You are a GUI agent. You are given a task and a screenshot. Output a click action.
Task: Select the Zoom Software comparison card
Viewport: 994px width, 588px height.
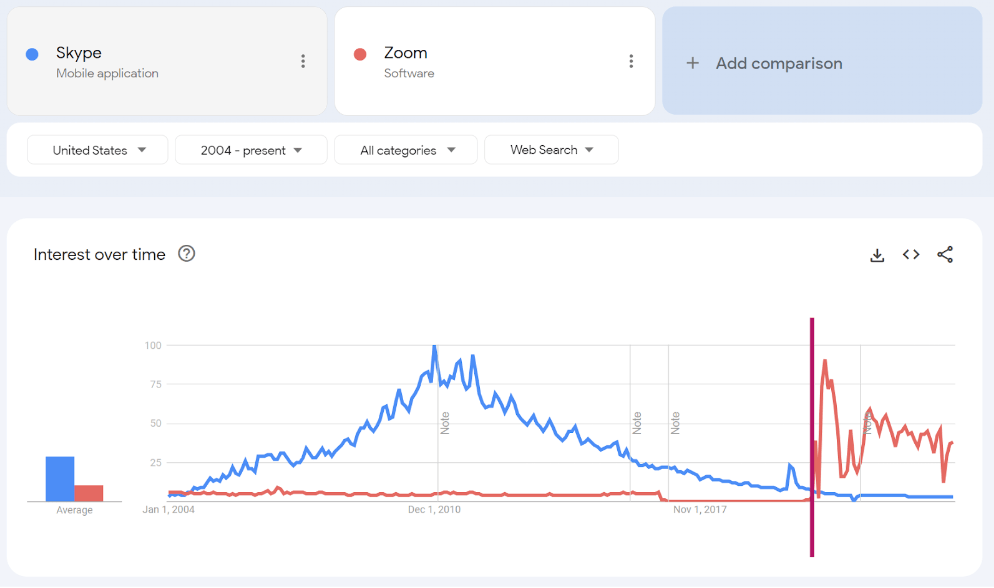click(x=480, y=61)
